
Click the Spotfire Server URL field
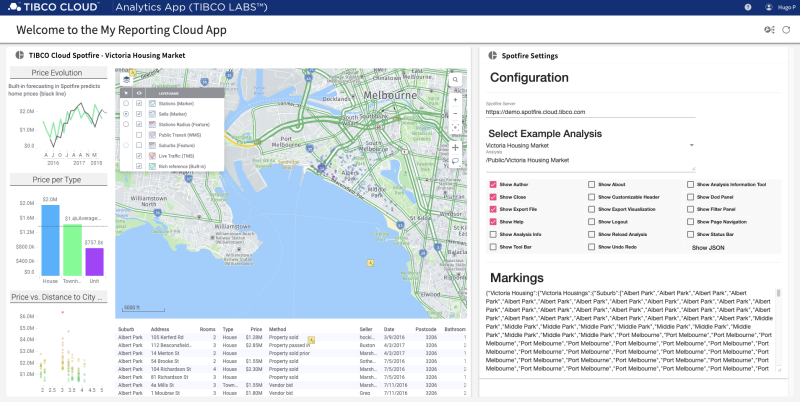coord(590,112)
